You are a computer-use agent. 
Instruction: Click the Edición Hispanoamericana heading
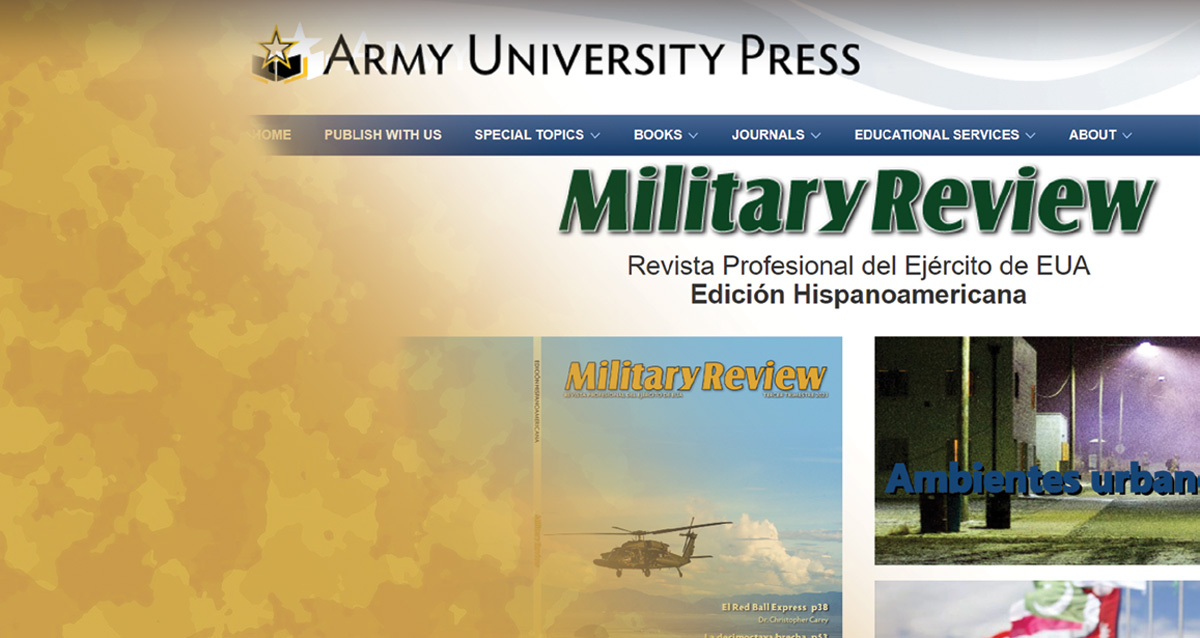click(858, 296)
